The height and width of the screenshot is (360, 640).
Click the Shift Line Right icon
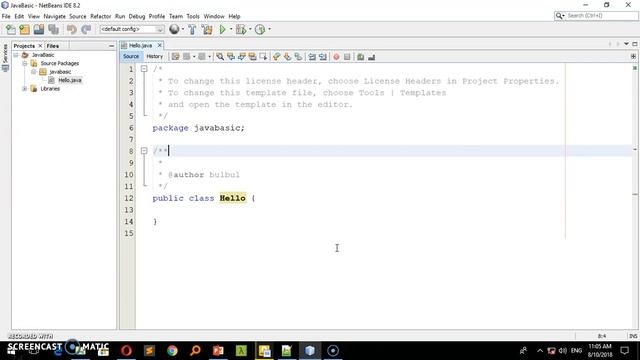(323, 57)
